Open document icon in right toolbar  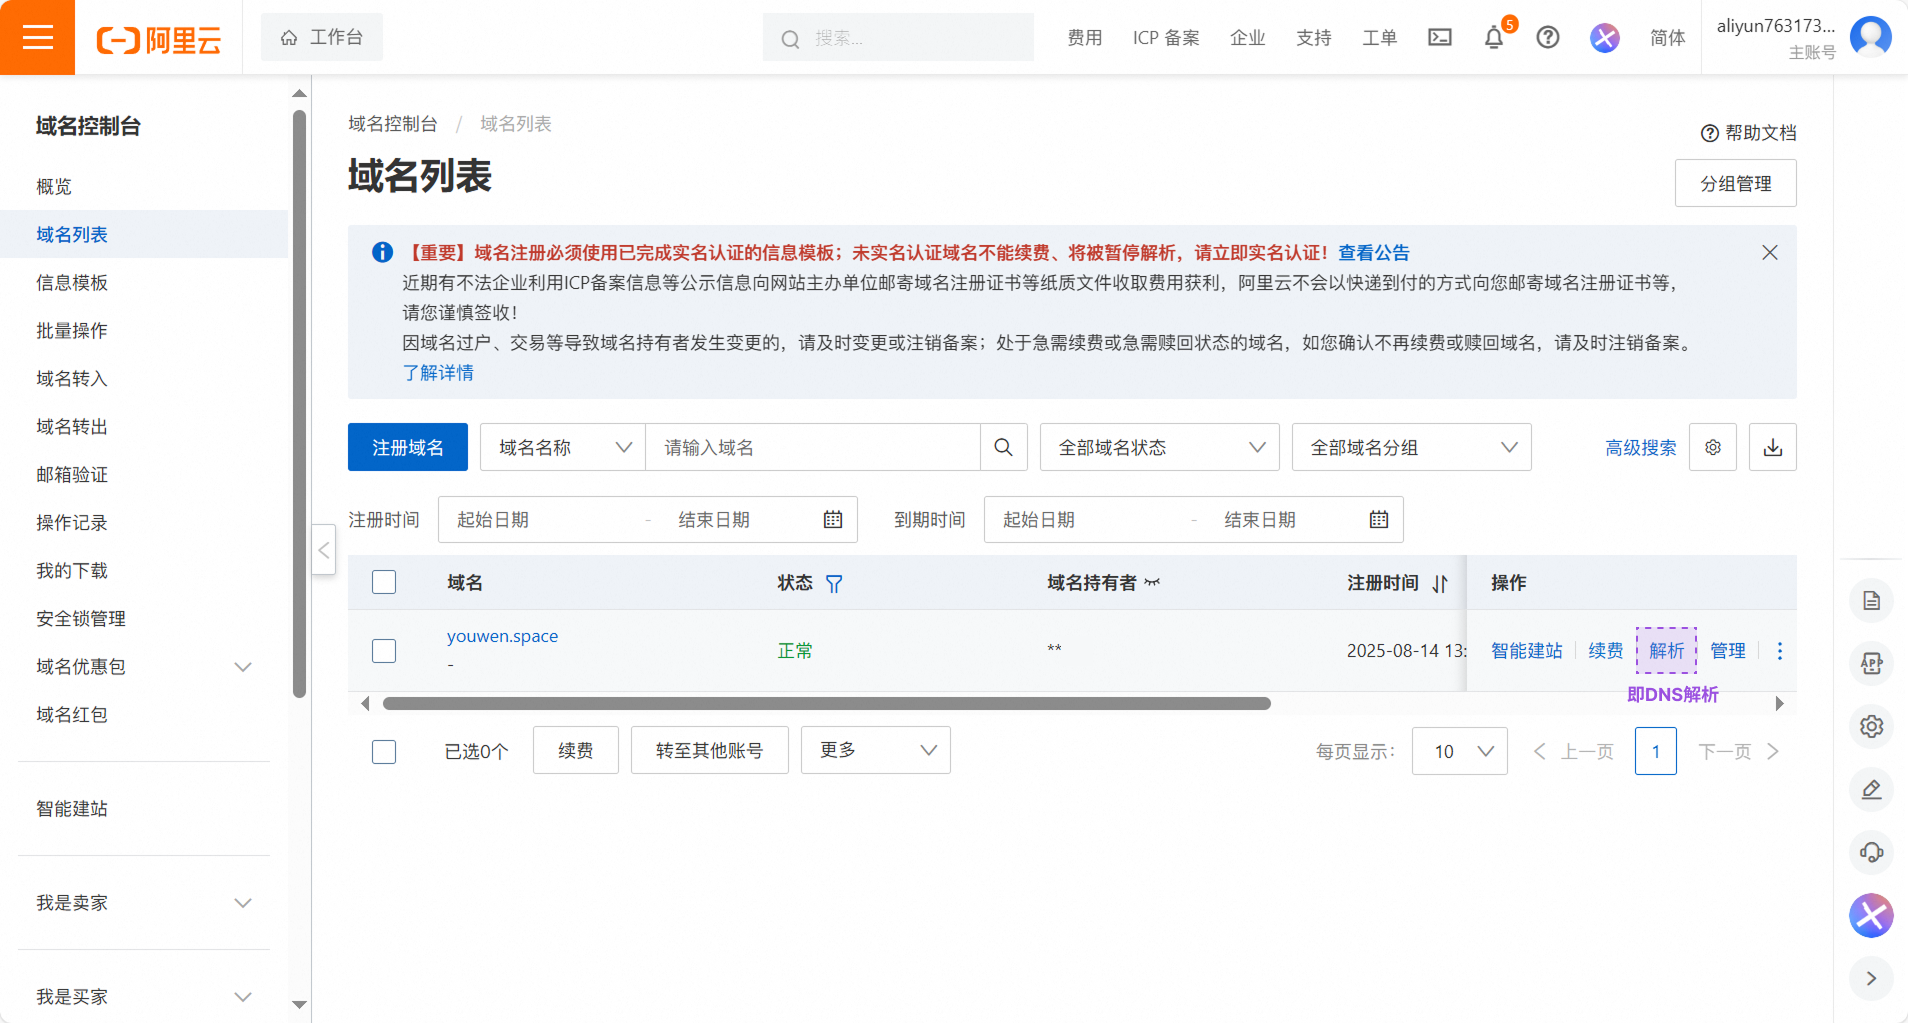click(x=1872, y=601)
